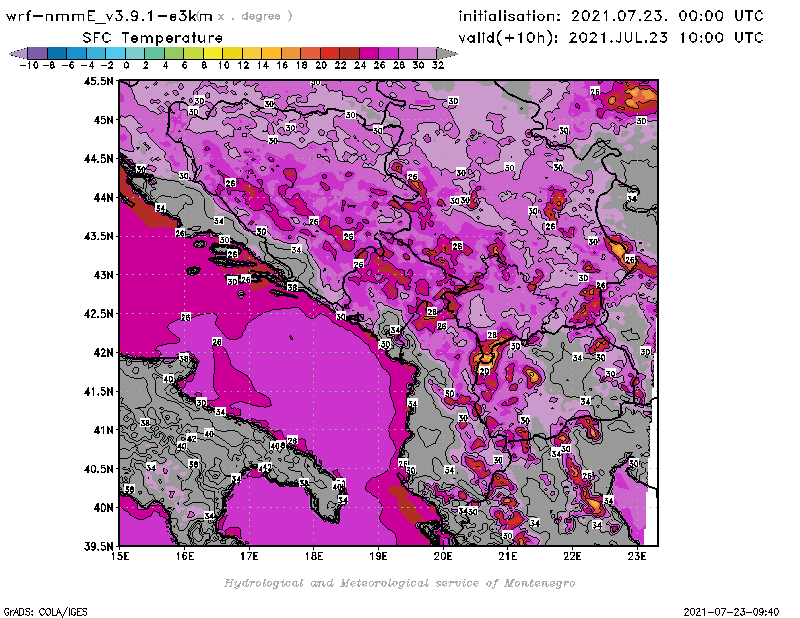800x618 pixels.
Task: Click the pale pink colorbar swatch between 30 and 32
Action: point(427,53)
